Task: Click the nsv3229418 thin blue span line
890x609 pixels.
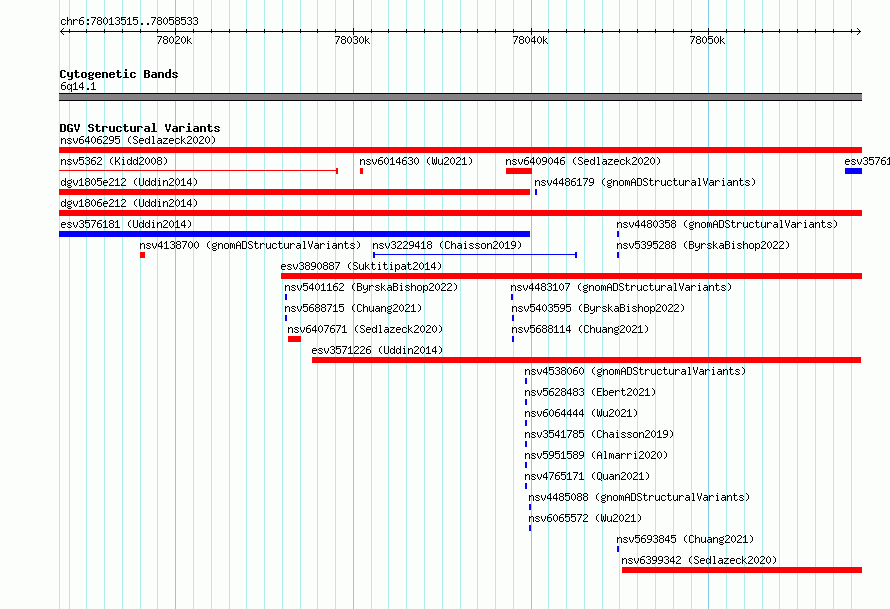Action: (x=475, y=255)
